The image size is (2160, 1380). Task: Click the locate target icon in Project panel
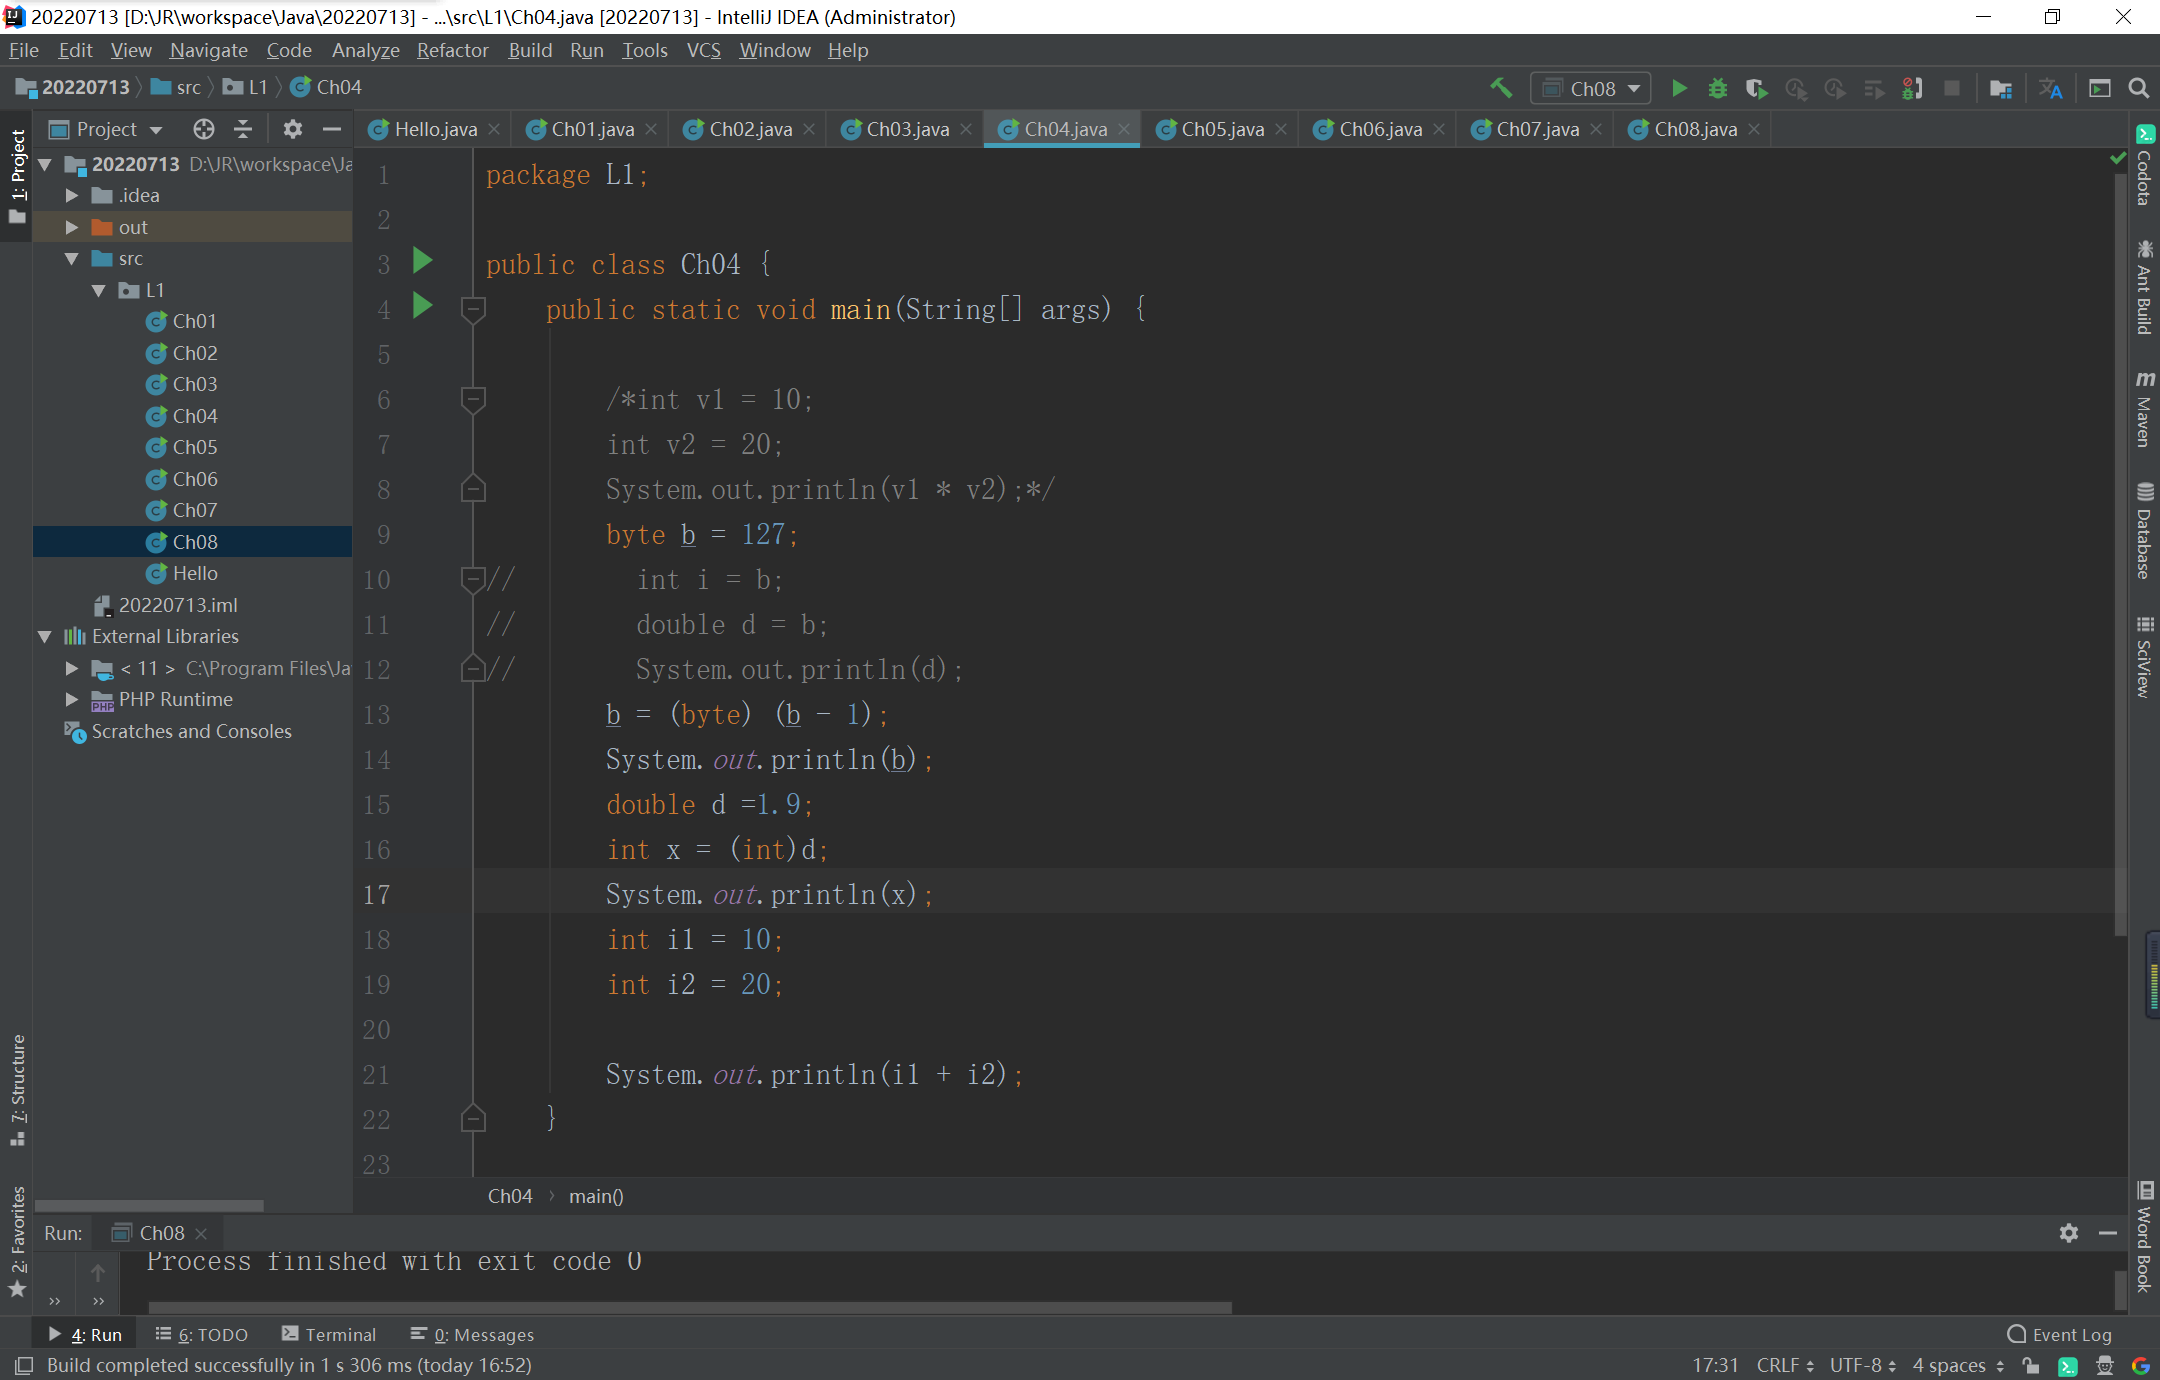point(203,129)
